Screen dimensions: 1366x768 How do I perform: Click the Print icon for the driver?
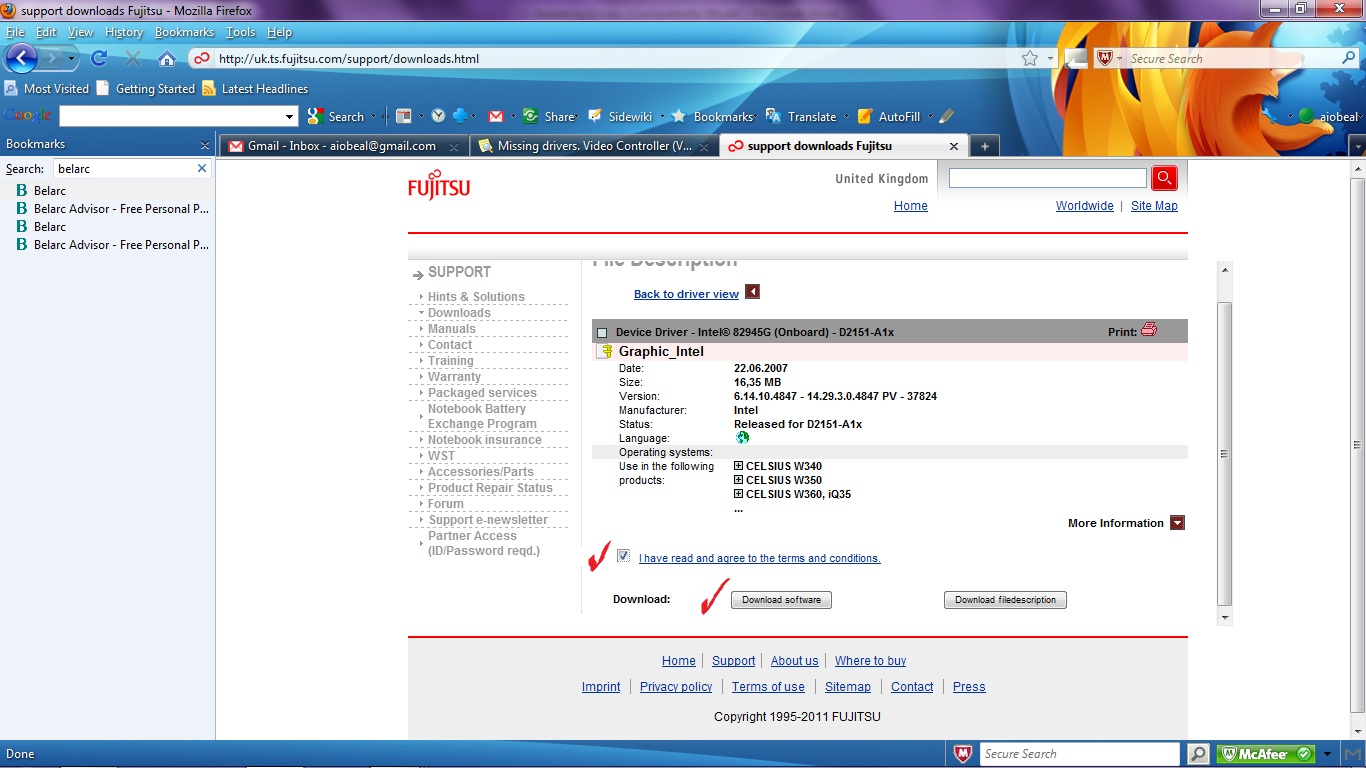point(1149,329)
